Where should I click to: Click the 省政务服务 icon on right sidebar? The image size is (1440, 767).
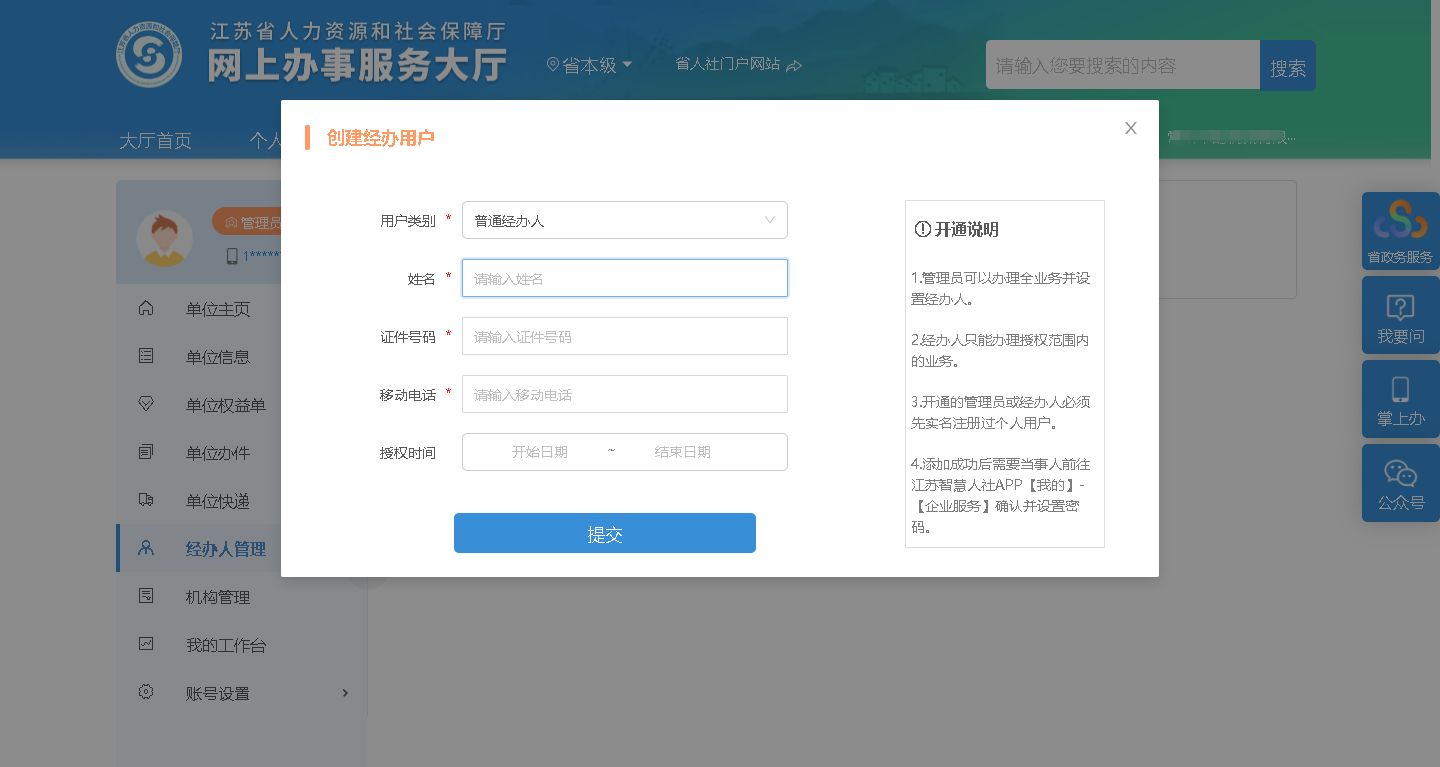click(x=1400, y=222)
